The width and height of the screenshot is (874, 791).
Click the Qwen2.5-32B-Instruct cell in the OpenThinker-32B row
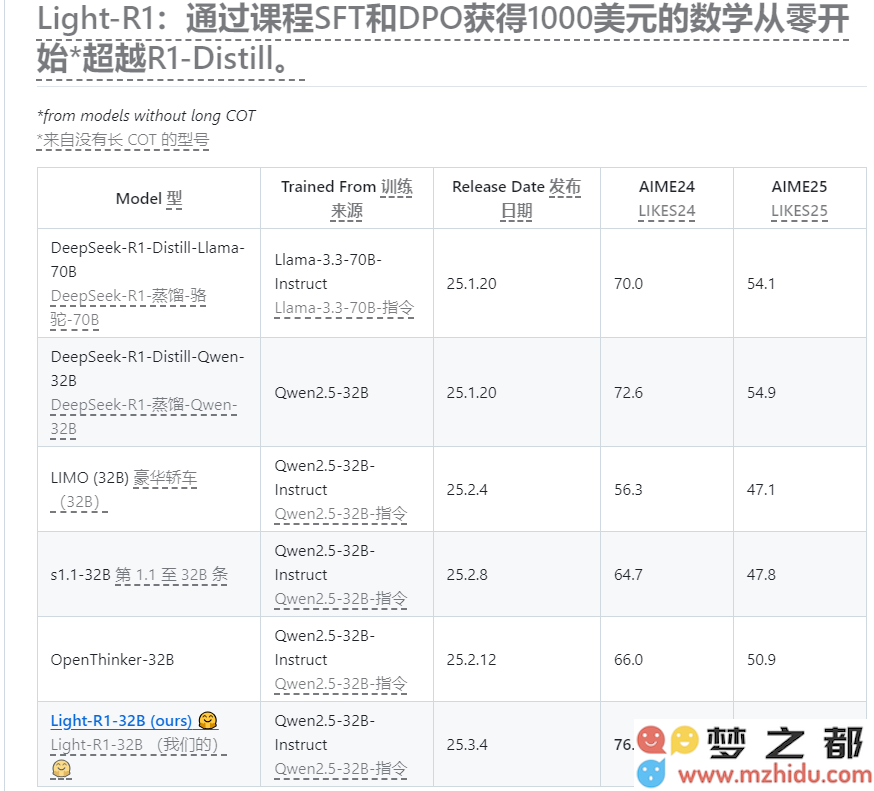point(347,659)
